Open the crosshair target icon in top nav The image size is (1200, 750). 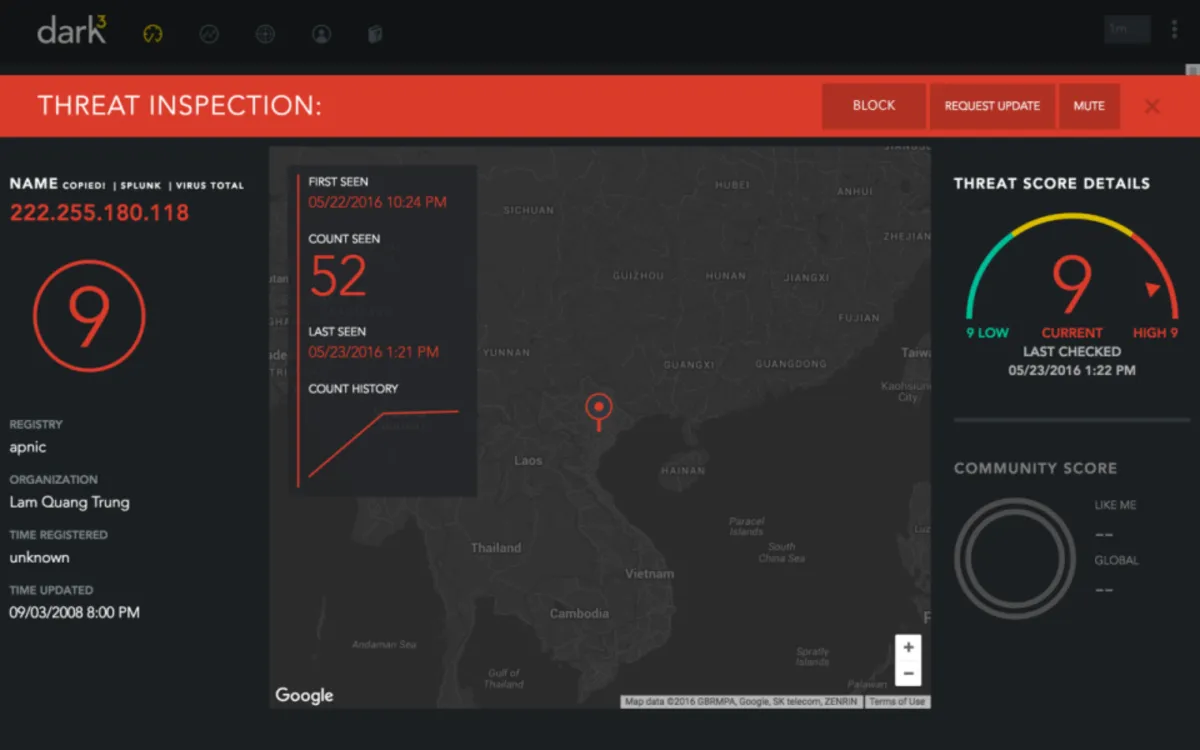265,33
